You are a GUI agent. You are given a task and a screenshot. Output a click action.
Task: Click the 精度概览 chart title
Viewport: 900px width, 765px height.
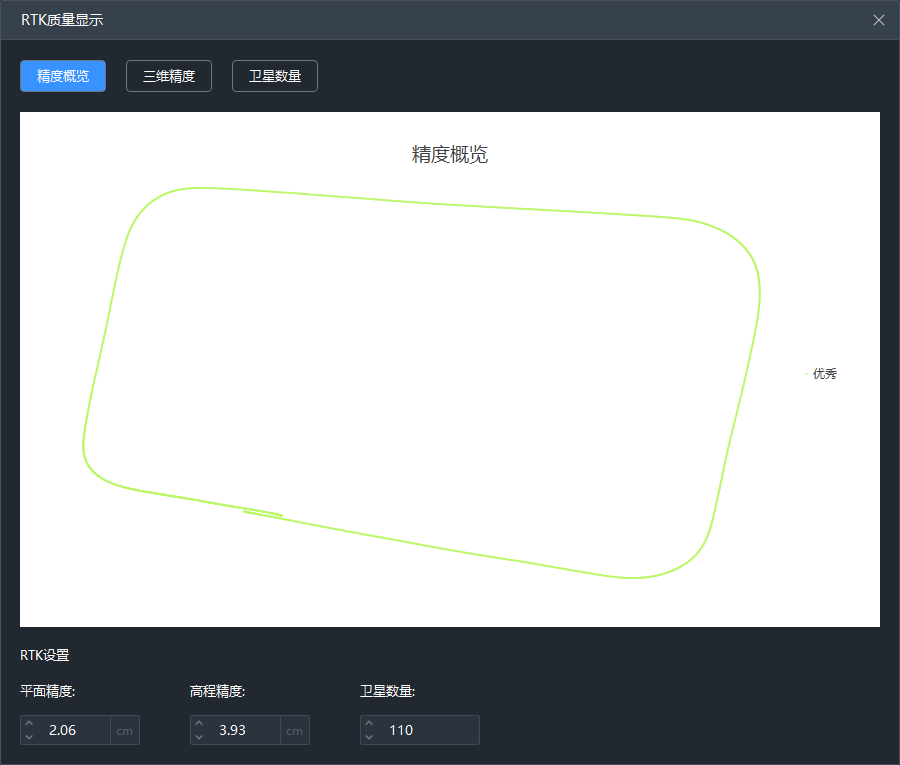pyautogui.click(x=450, y=154)
